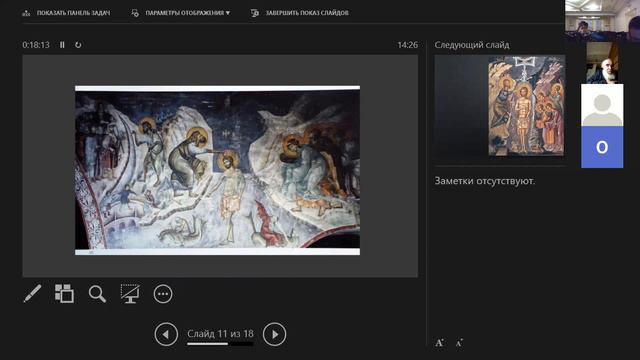Screen dimensions: 640x360
Task: Activate the zoom into slide magnifier
Action: point(97,294)
